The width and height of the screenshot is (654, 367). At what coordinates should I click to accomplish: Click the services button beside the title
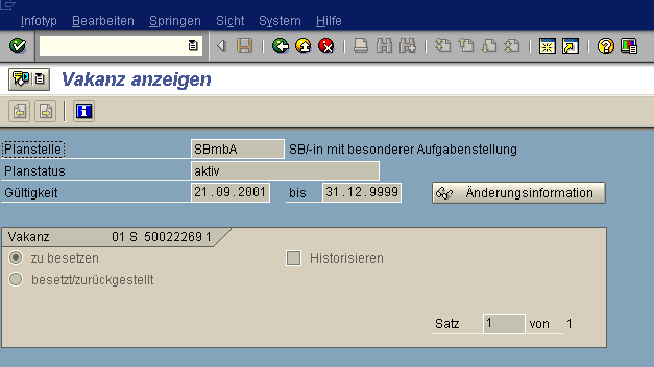(29, 79)
